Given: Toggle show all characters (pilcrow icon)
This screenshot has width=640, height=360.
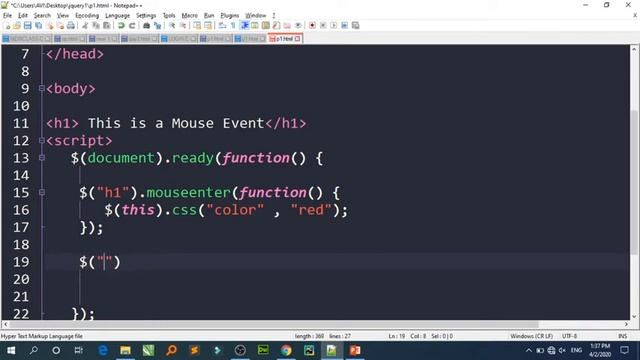Looking at the screenshot, I should tap(233, 25).
